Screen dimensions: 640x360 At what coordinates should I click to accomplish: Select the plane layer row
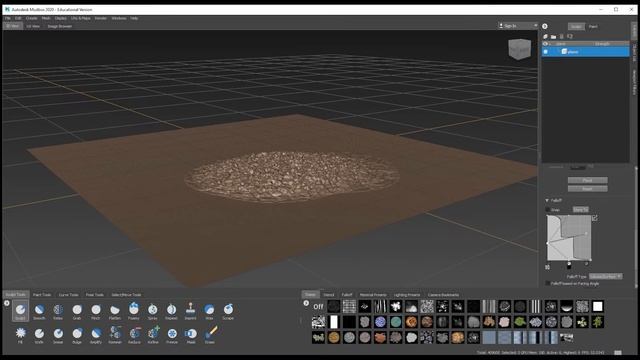(x=585, y=51)
